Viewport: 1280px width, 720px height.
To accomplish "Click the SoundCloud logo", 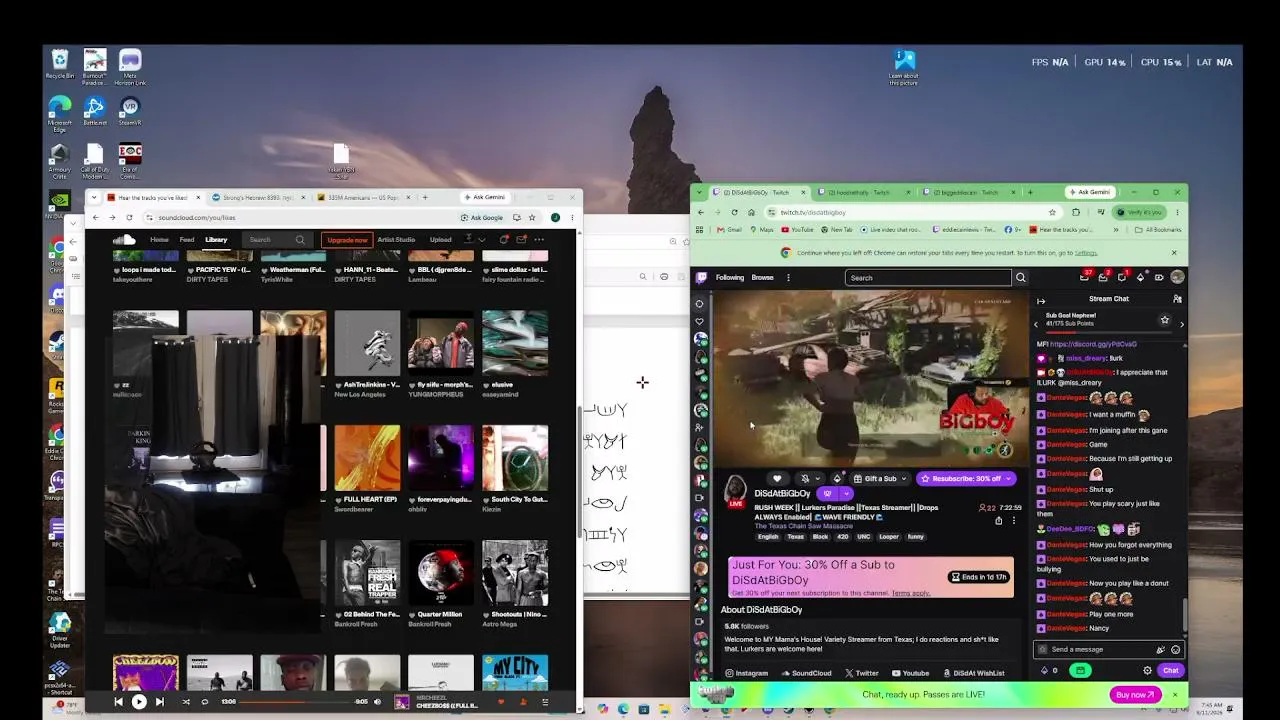I will click(124, 240).
